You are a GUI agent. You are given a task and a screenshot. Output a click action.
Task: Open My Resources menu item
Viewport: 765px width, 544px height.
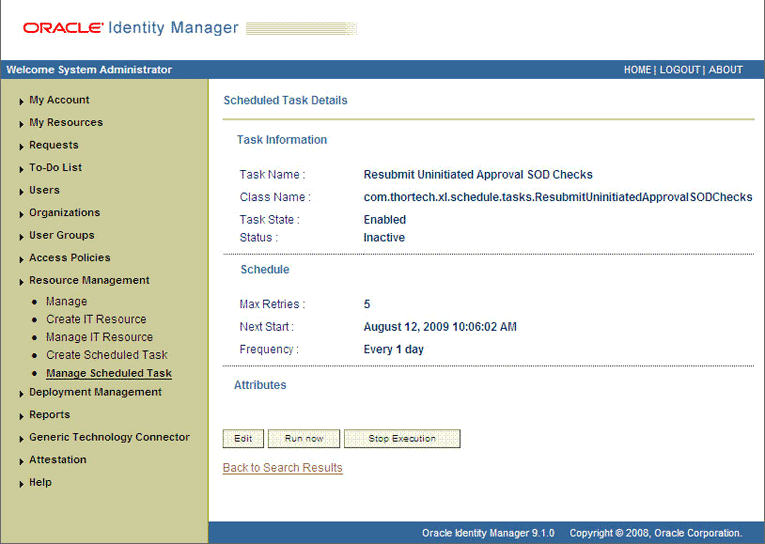[x=66, y=122]
